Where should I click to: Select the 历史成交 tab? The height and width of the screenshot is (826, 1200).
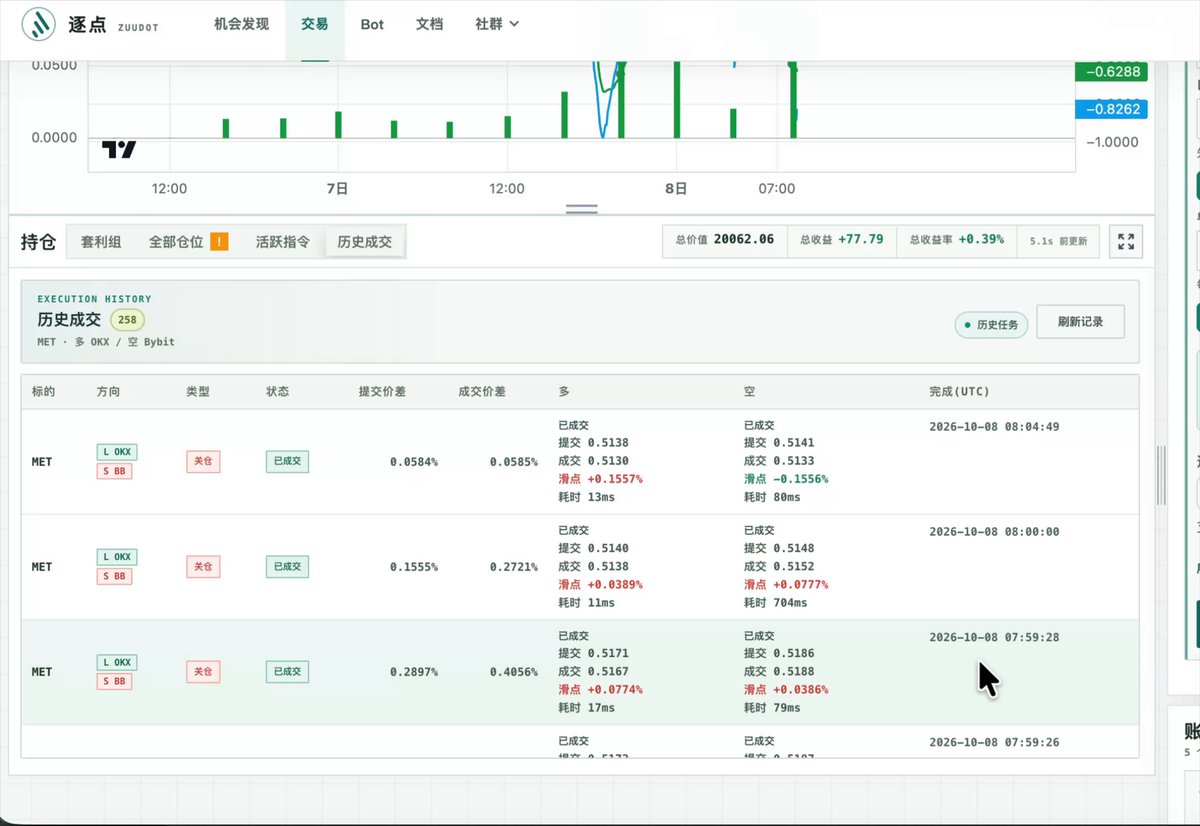tap(365, 242)
